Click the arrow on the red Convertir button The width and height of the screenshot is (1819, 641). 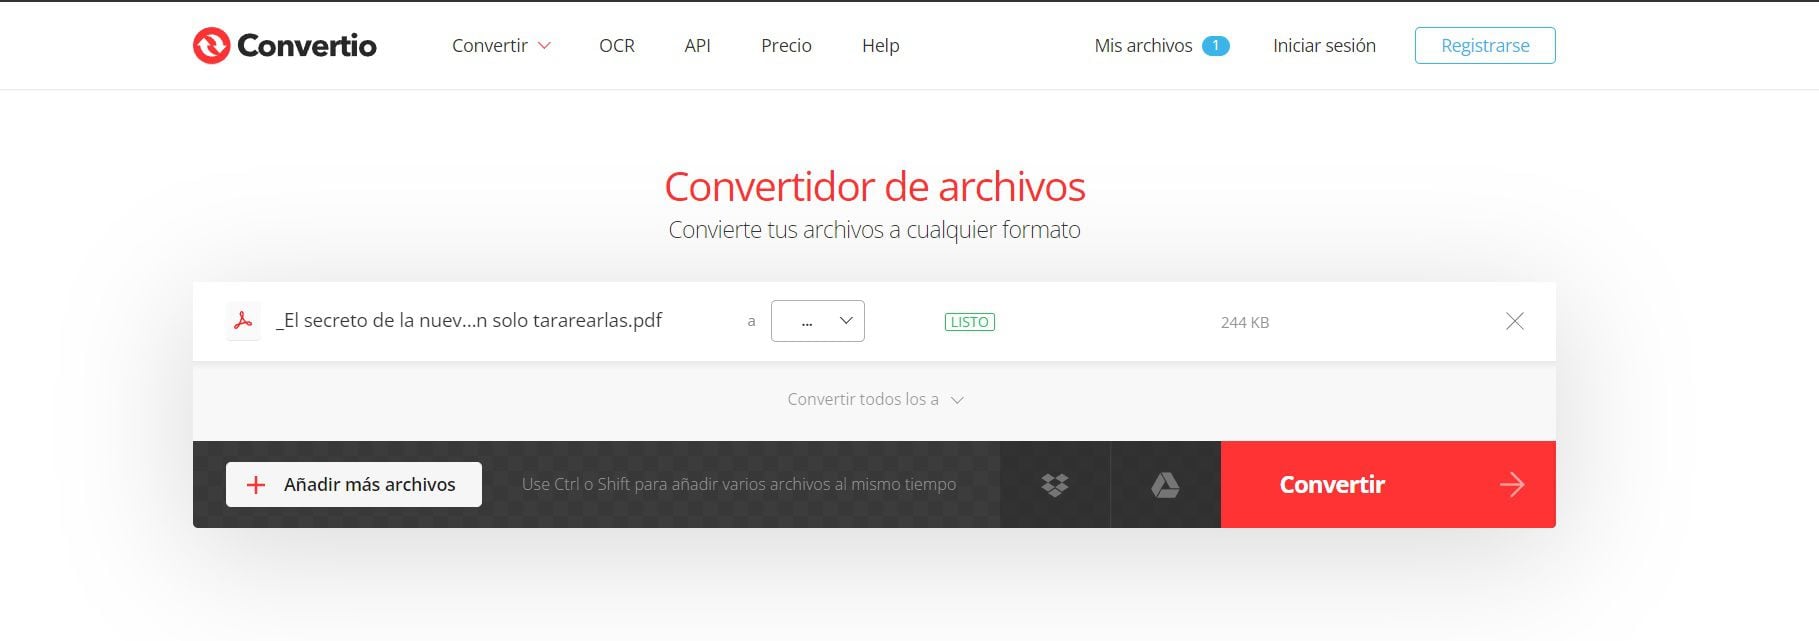(x=1511, y=485)
